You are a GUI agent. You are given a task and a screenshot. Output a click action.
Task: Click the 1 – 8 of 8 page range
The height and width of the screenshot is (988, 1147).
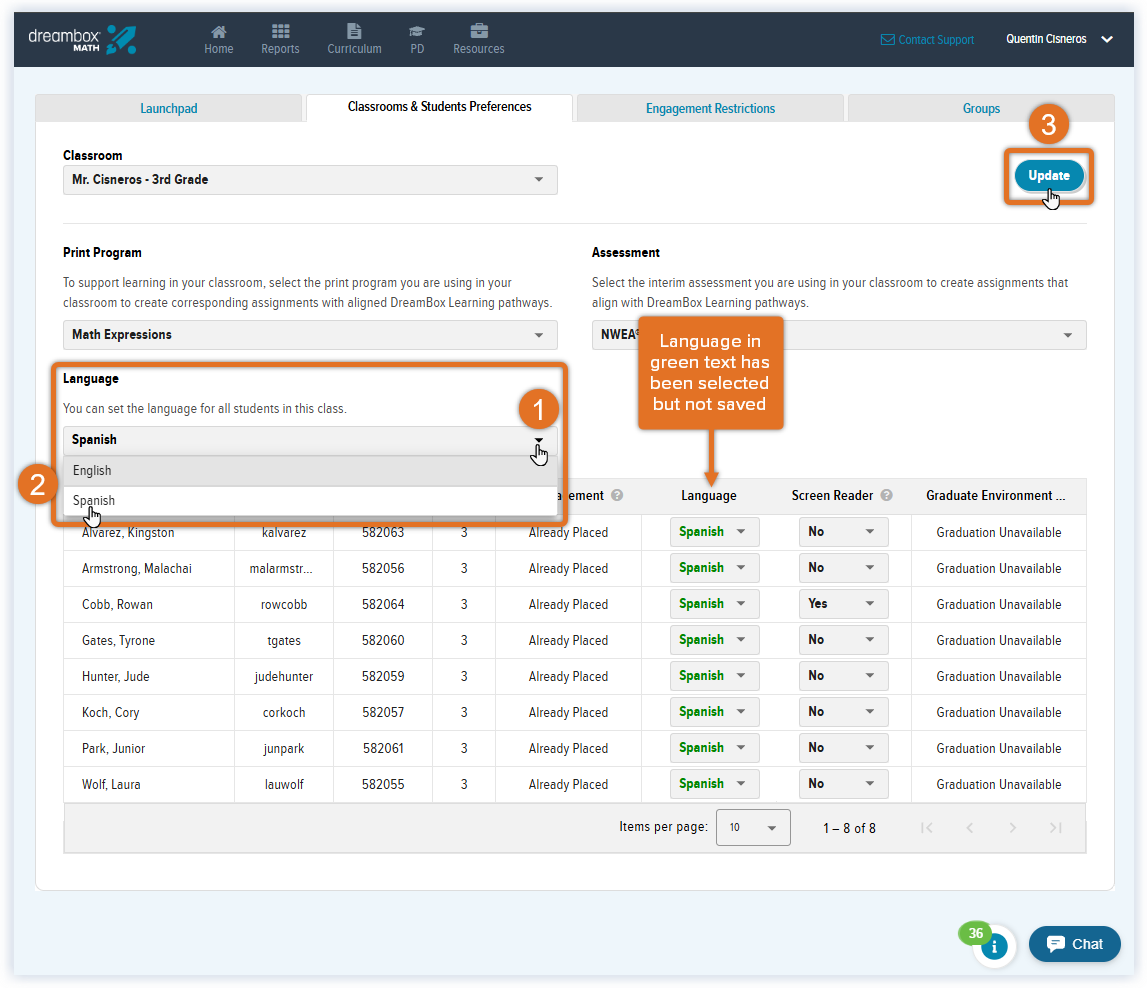[x=849, y=828]
